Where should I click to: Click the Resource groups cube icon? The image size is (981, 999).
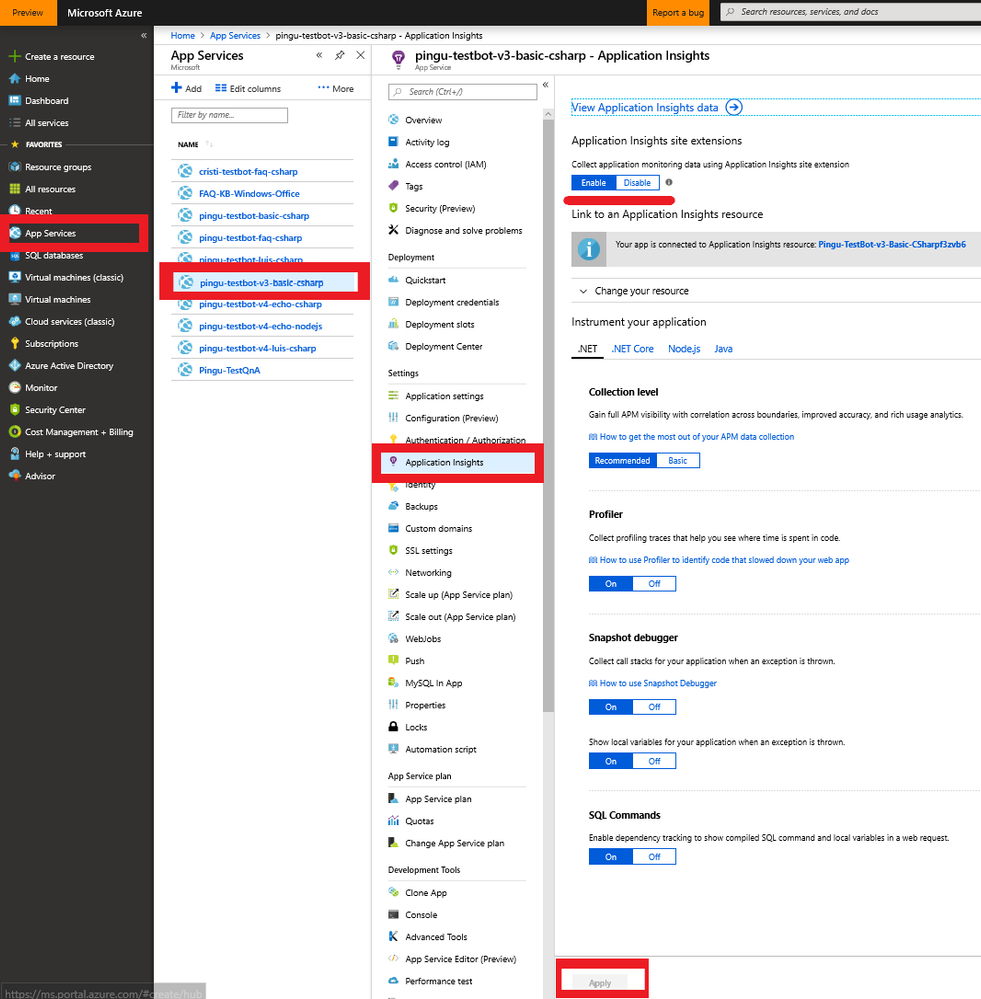coord(15,167)
